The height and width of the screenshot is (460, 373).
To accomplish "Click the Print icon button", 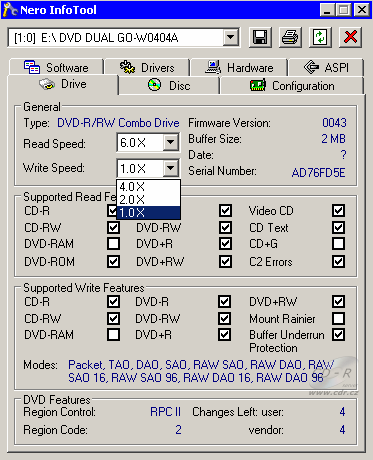I will (x=290, y=37).
